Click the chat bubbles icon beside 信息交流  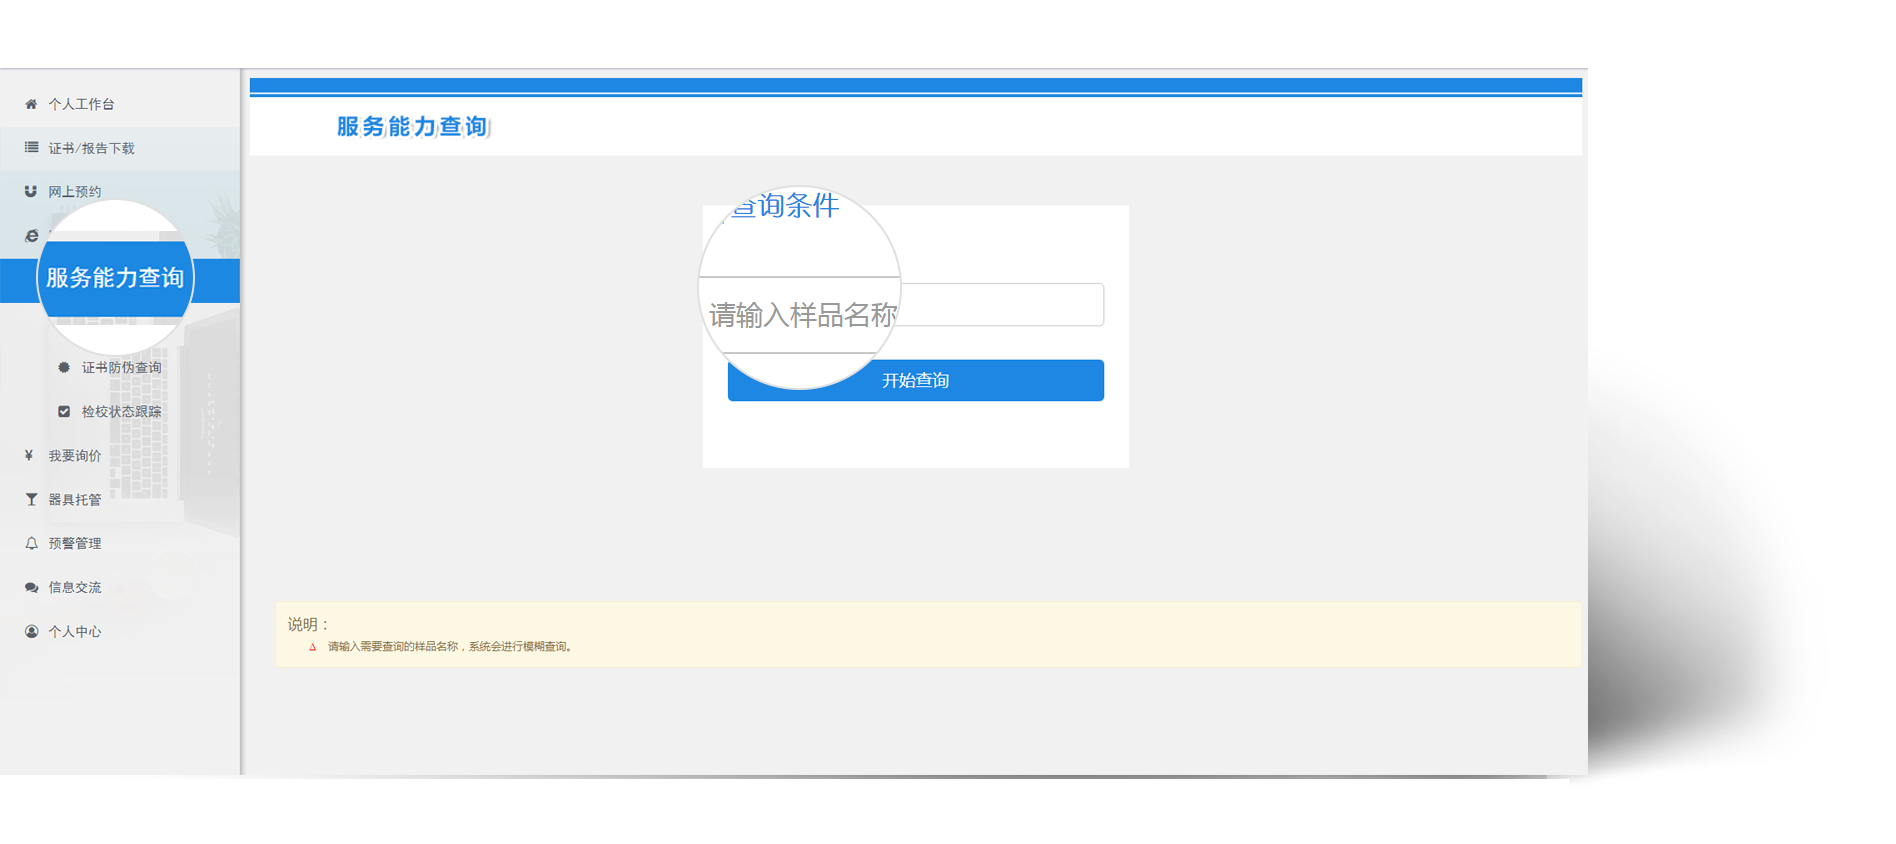point(31,587)
